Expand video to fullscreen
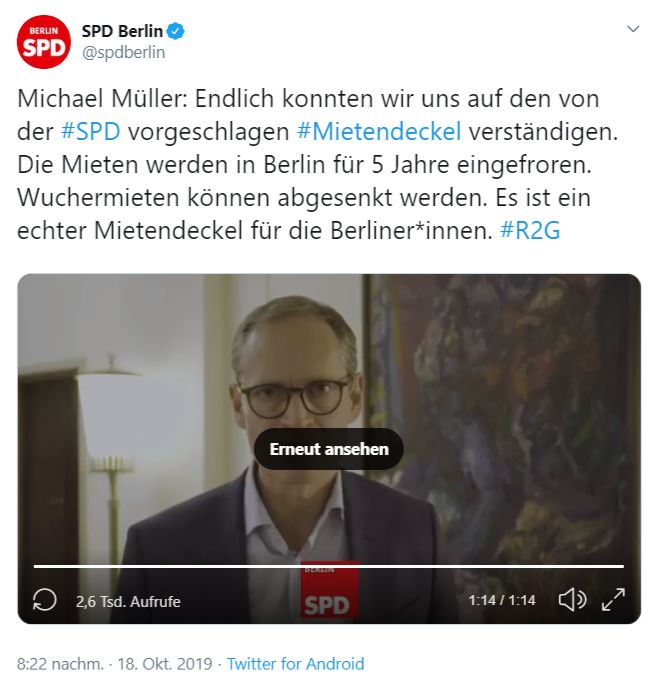 point(613,600)
